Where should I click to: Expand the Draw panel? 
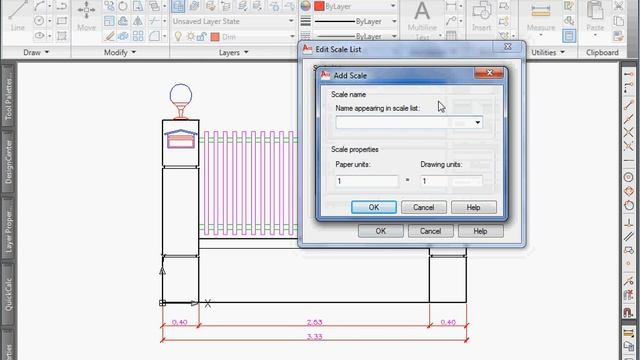(x=36, y=52)
